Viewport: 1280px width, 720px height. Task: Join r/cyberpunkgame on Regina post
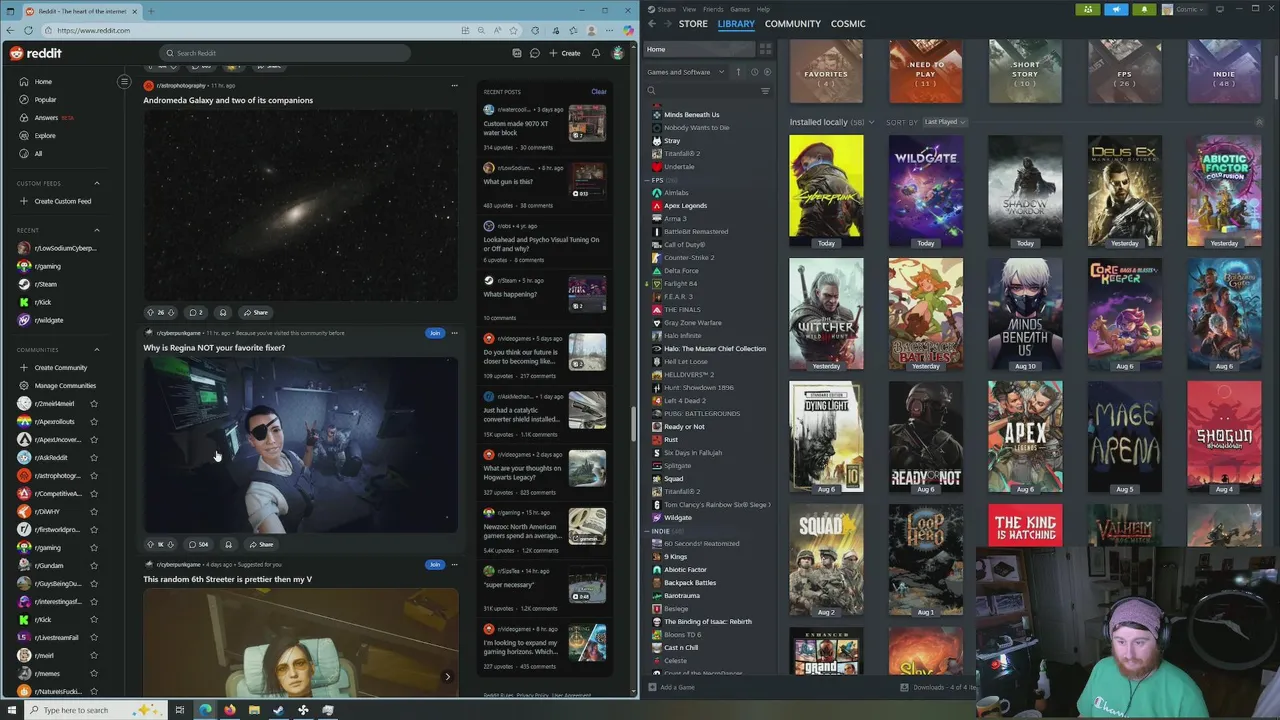click(434, 333)
